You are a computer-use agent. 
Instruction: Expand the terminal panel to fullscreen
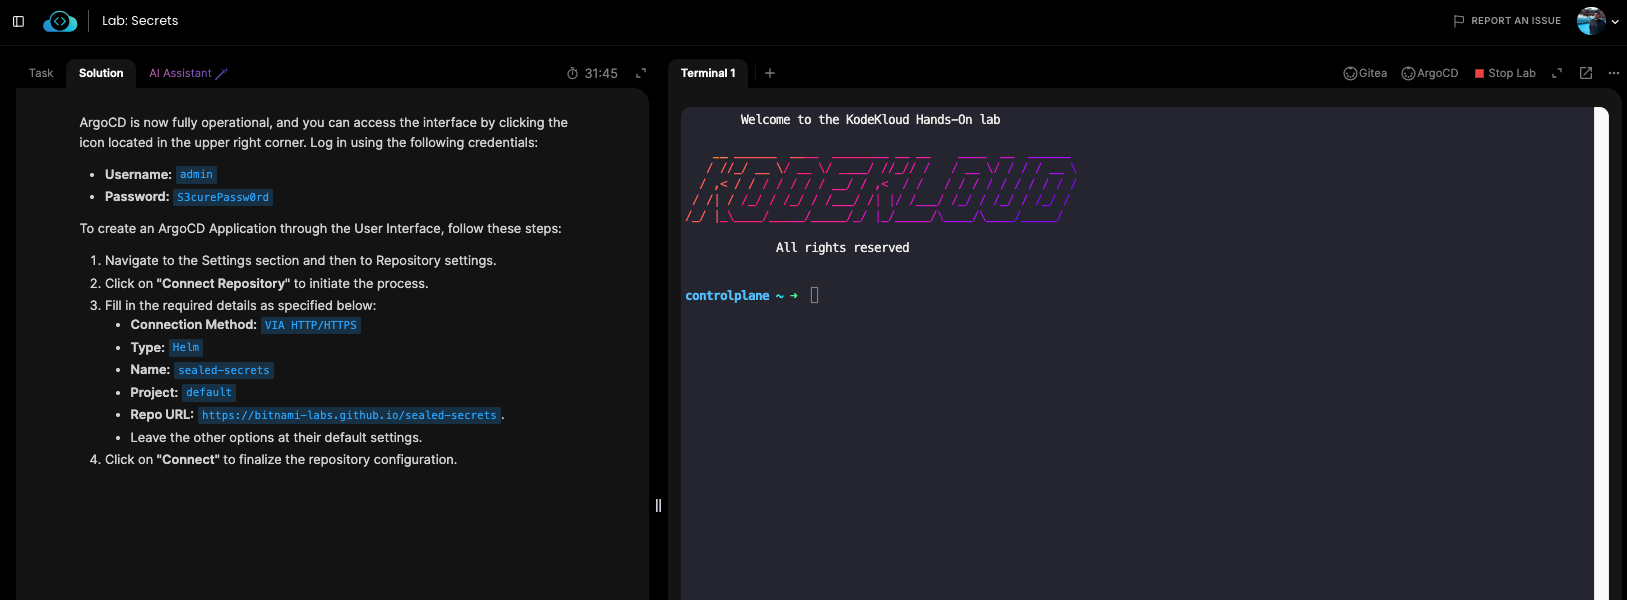pos(1557,73)
